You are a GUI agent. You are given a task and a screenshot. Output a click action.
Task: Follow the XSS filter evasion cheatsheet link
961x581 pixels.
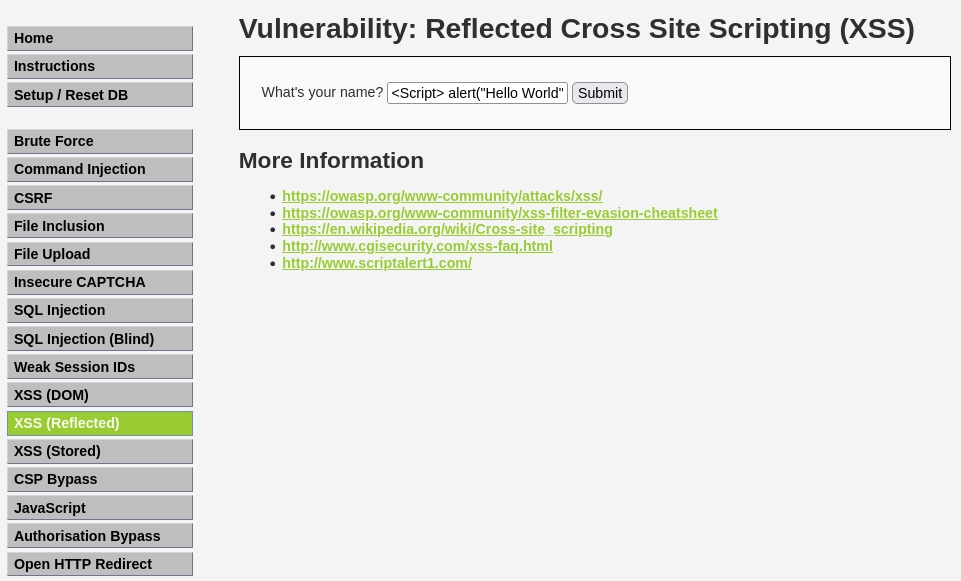(x=499, y=213)
